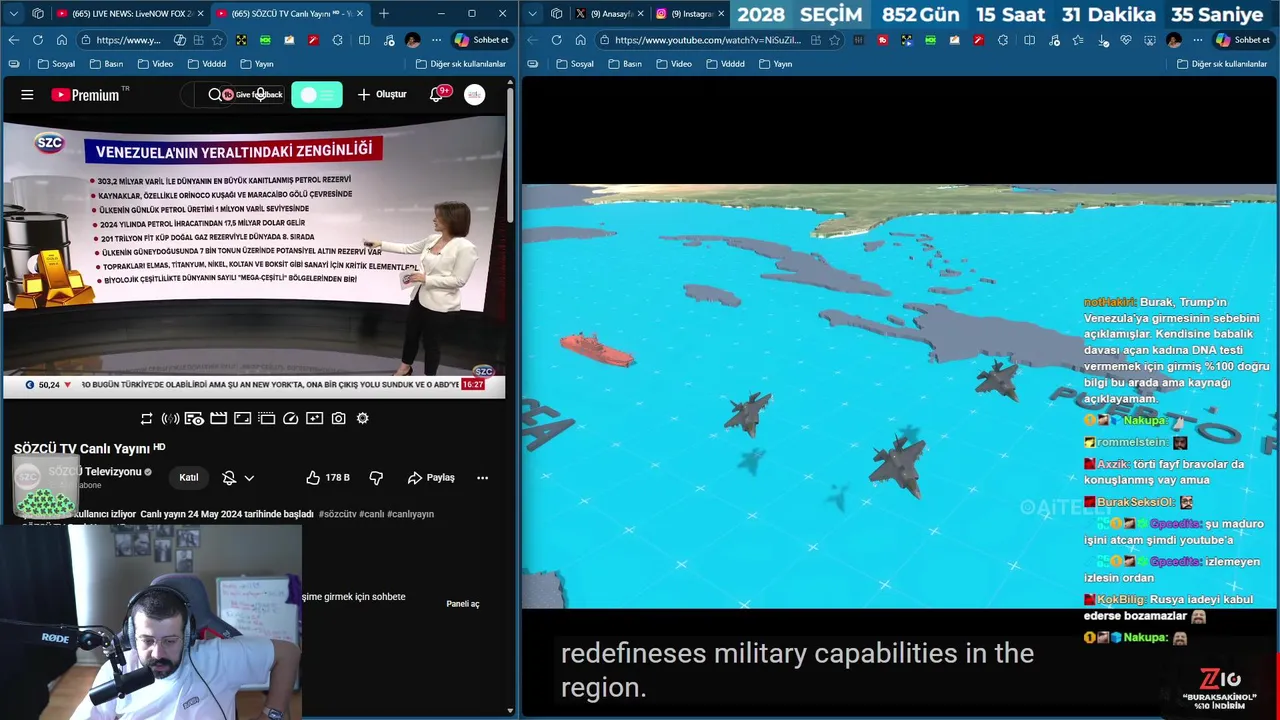Open downloads icon in right browser toolbar
1280x720 pixels.
pos(1102,40)
